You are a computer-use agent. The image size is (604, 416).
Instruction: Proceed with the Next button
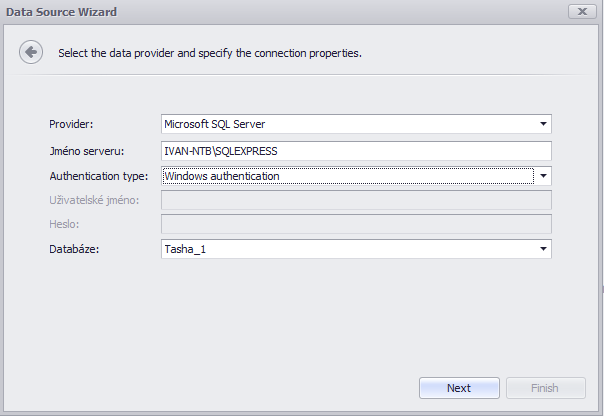click(459, 388)
